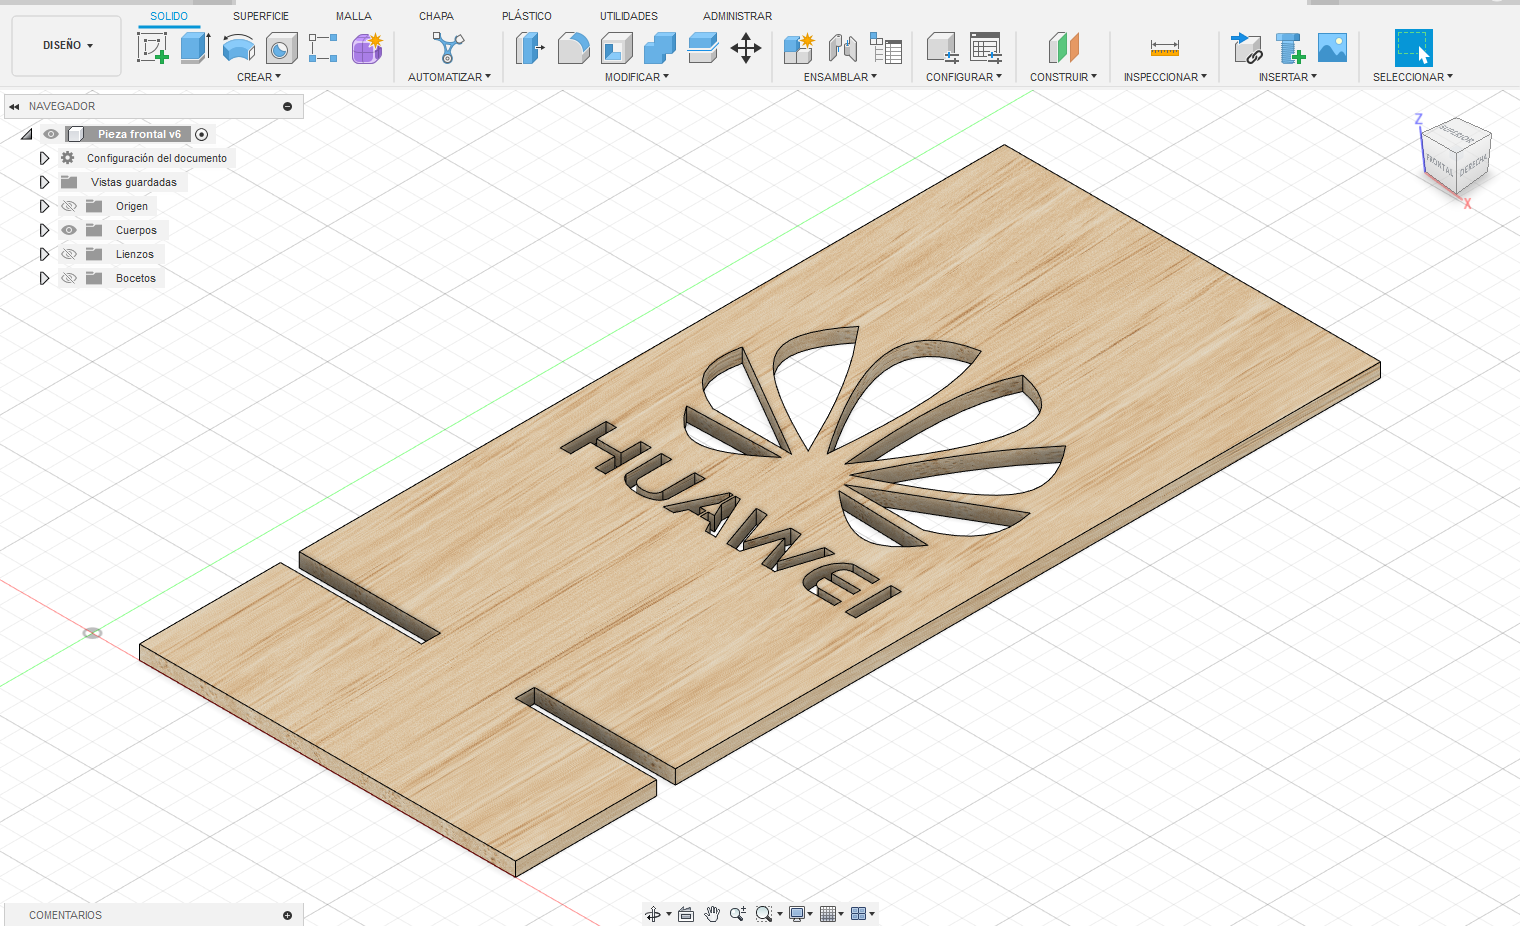Expand the Bocetos tree node
Viewport: 1520px width, 926px height.
44,278
